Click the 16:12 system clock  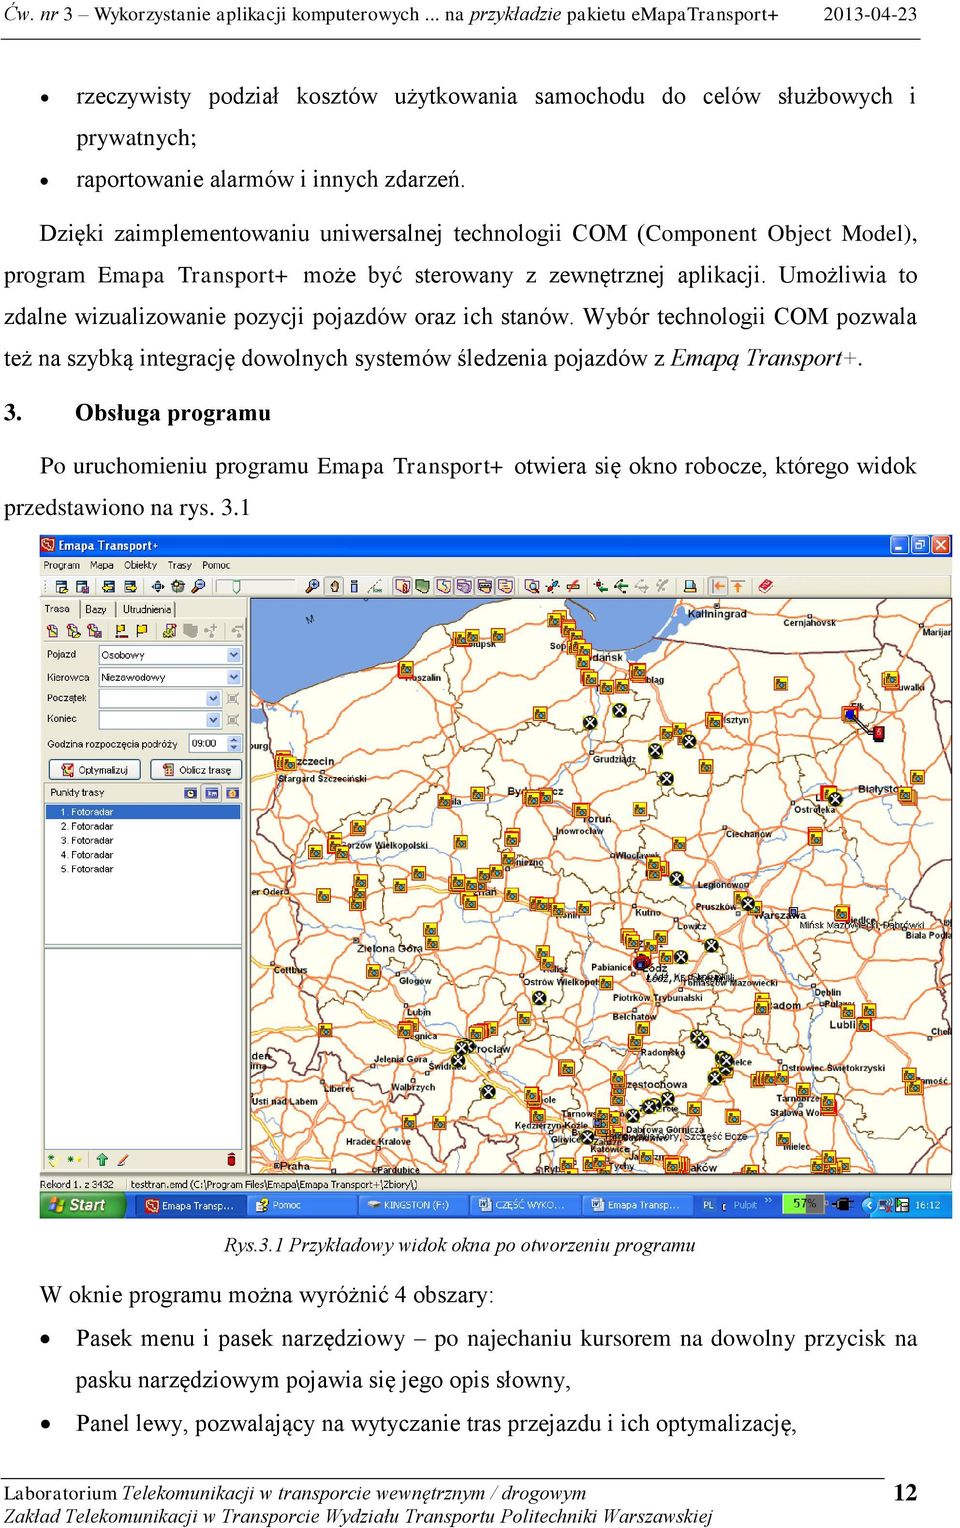927,1205
